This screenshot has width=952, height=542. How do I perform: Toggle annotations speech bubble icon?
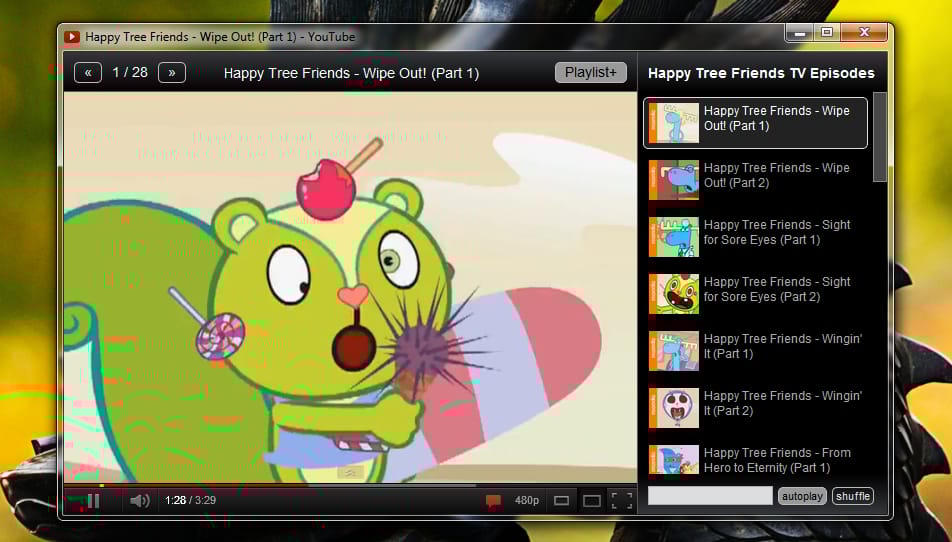[x=493, y=501]
